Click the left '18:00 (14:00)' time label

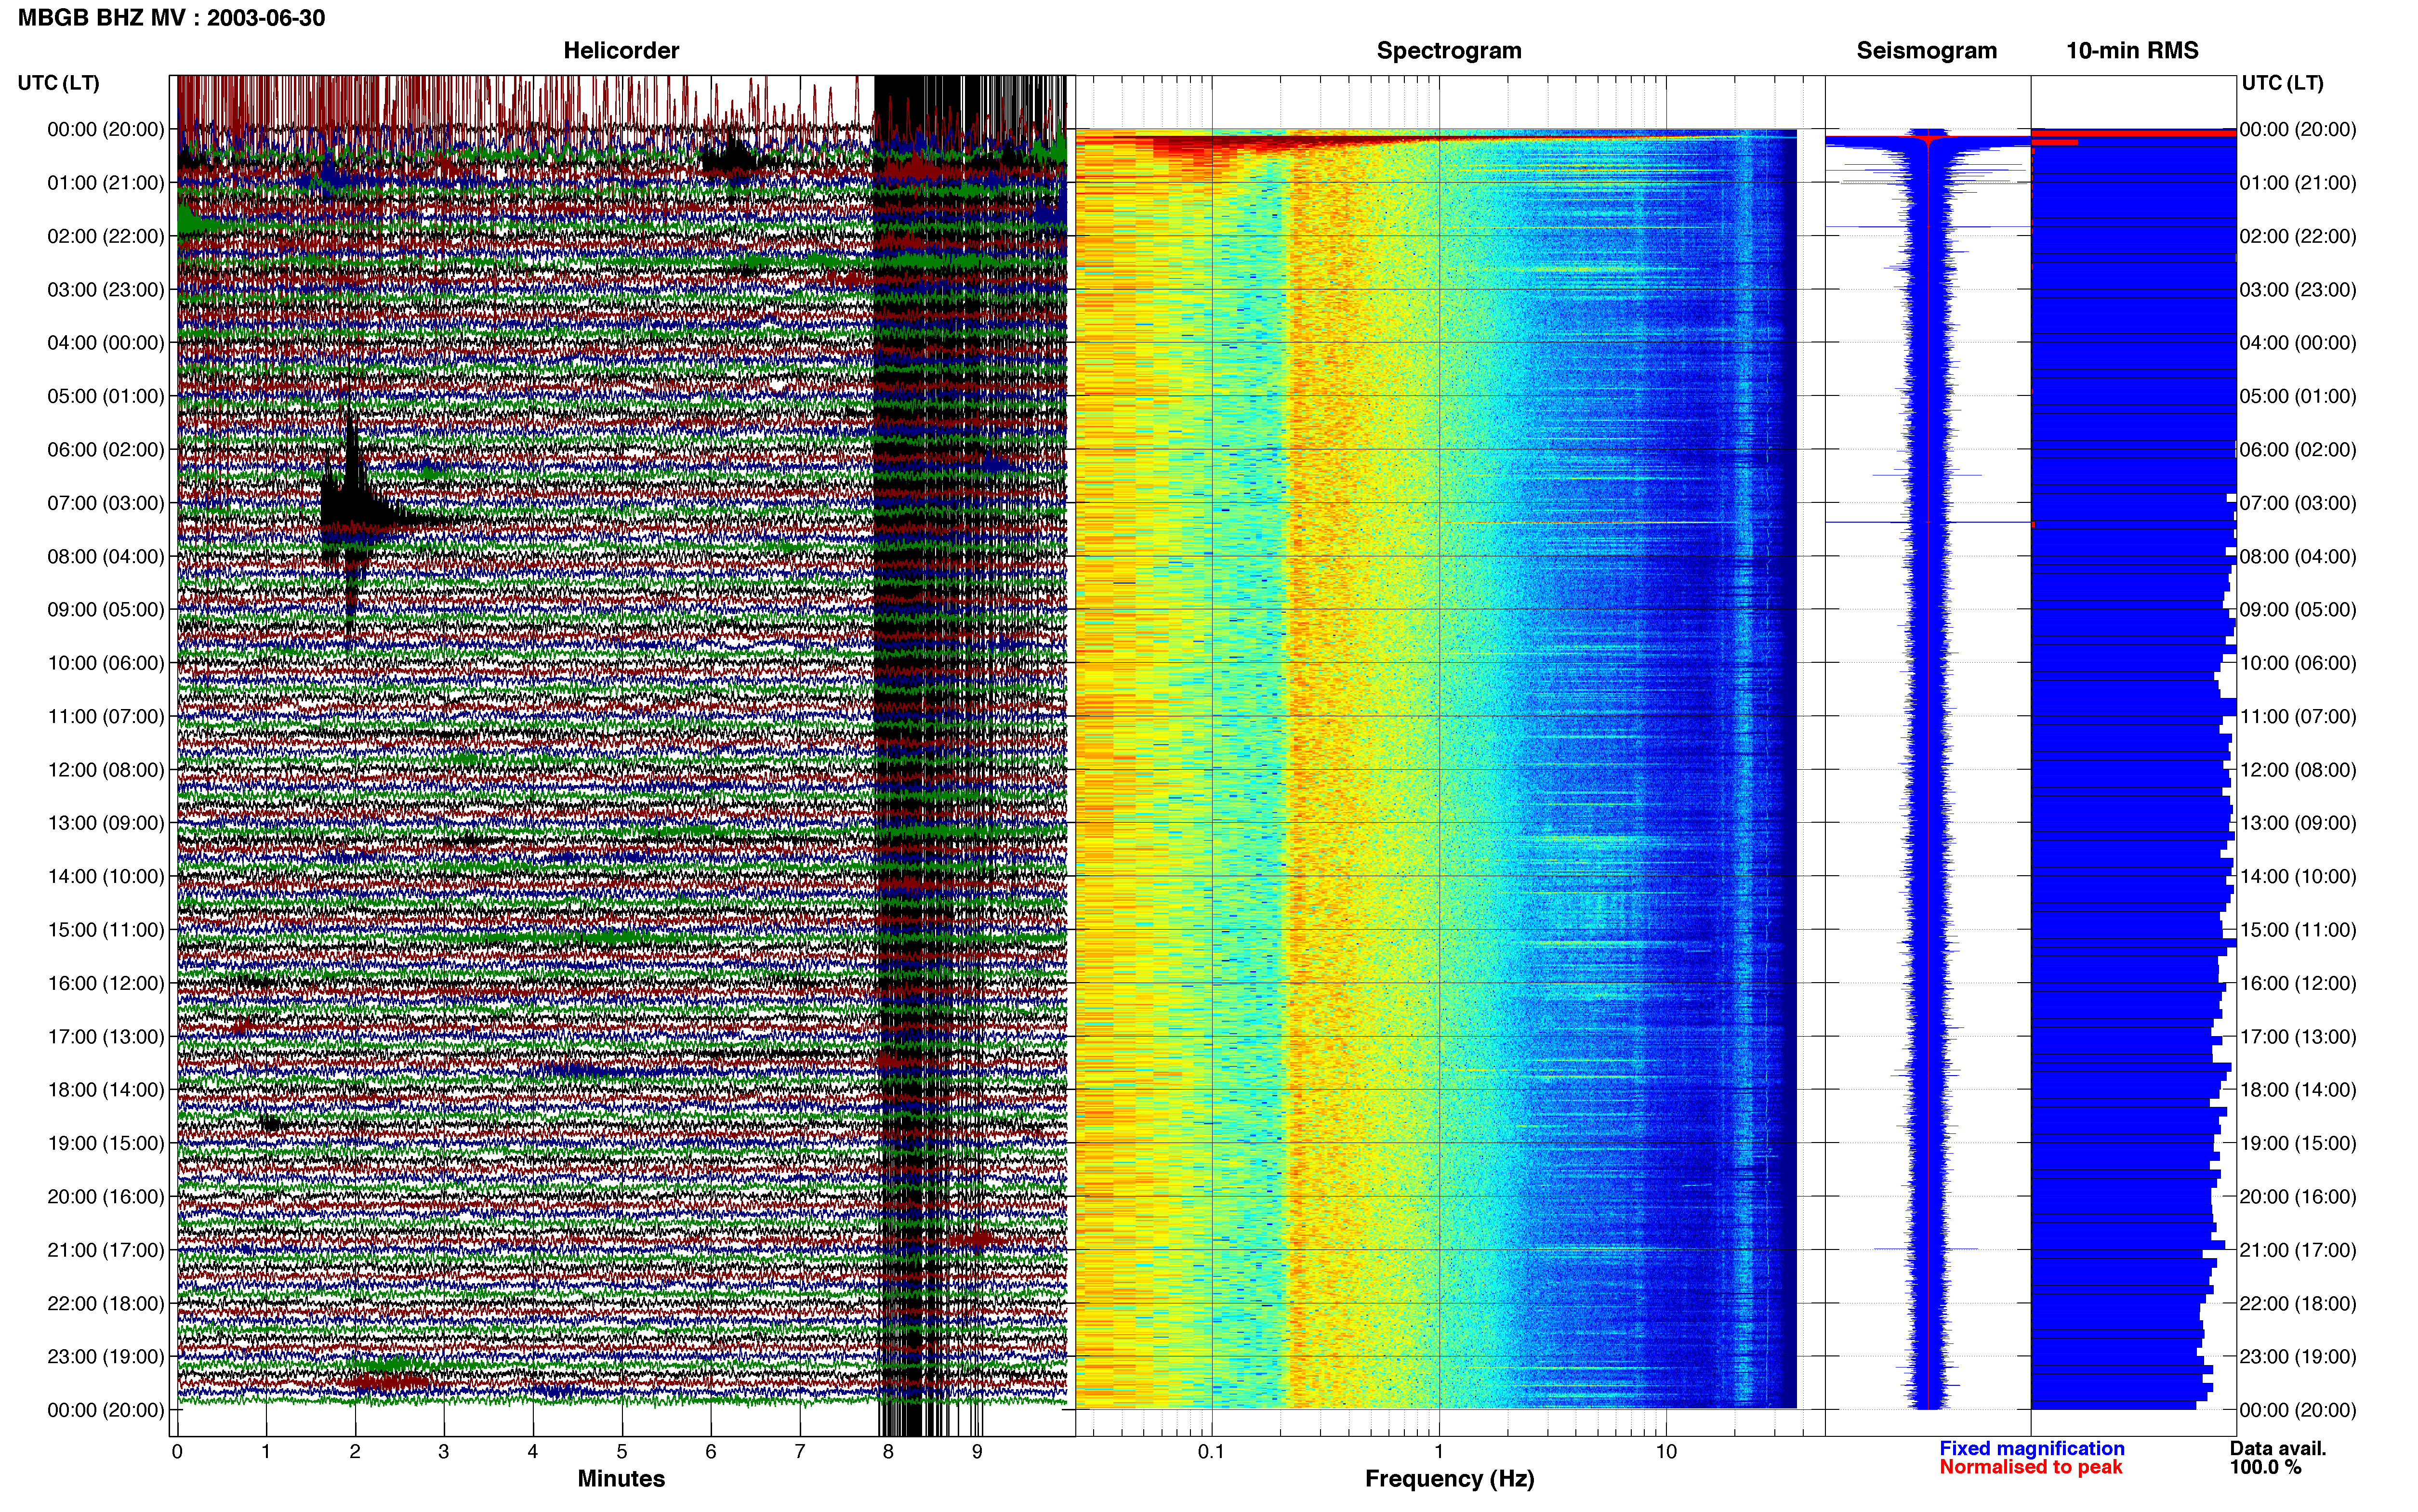point(106,1090)
